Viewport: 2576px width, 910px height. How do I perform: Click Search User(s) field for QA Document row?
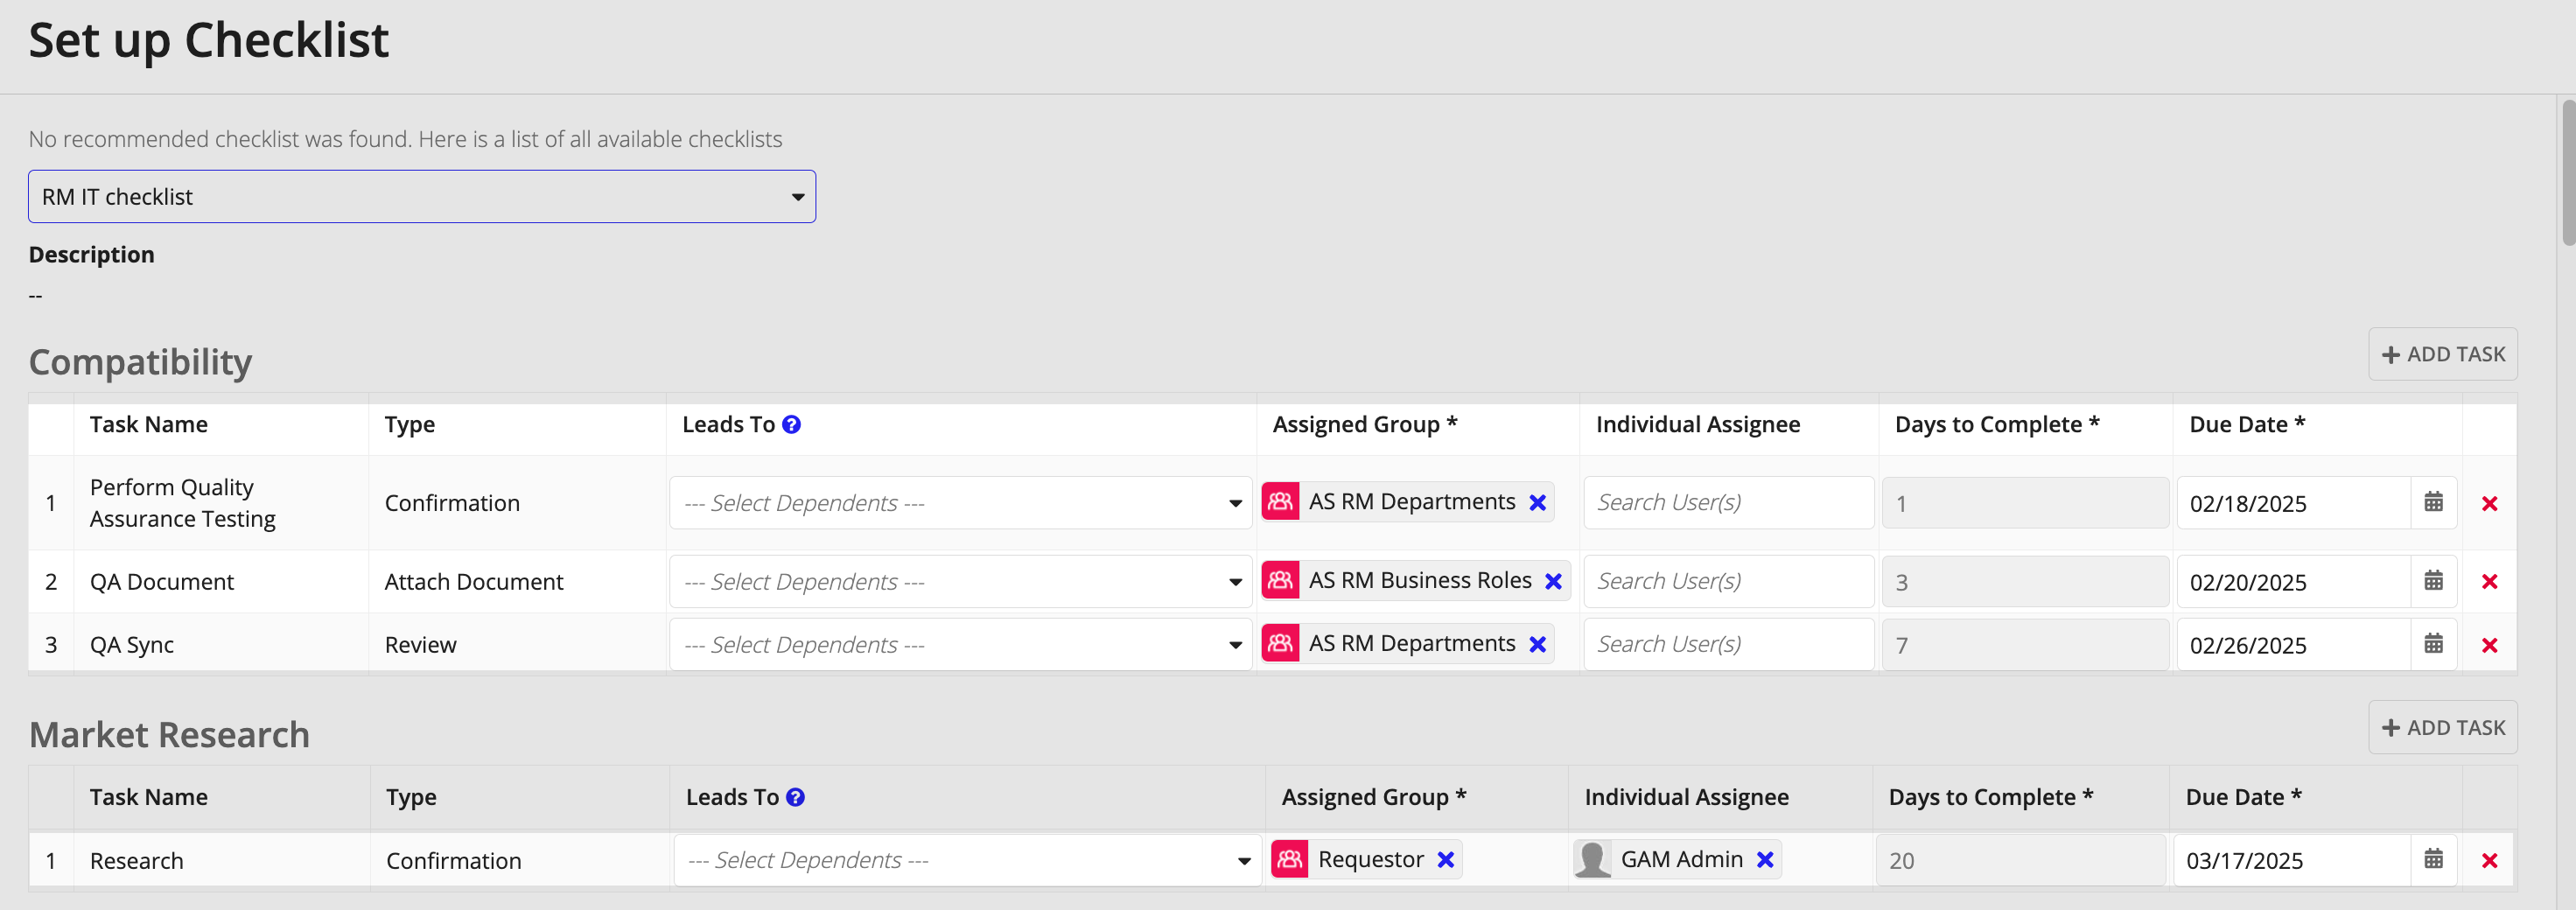click(x=1729, y=582)
